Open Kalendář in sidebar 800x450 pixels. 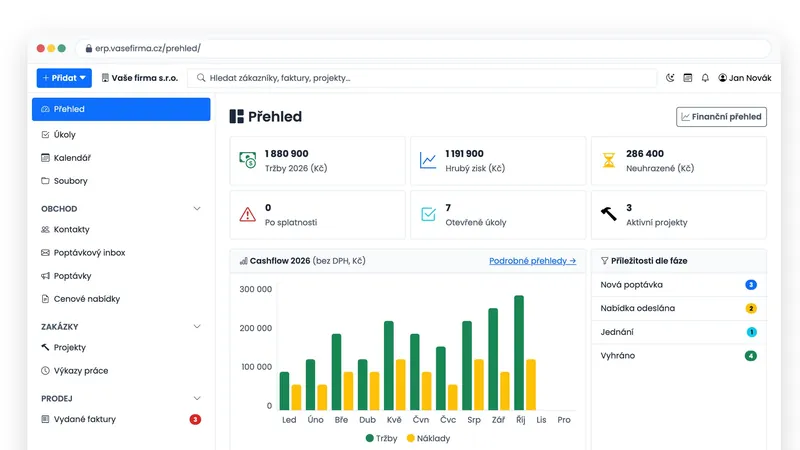[x=121, y=158]
